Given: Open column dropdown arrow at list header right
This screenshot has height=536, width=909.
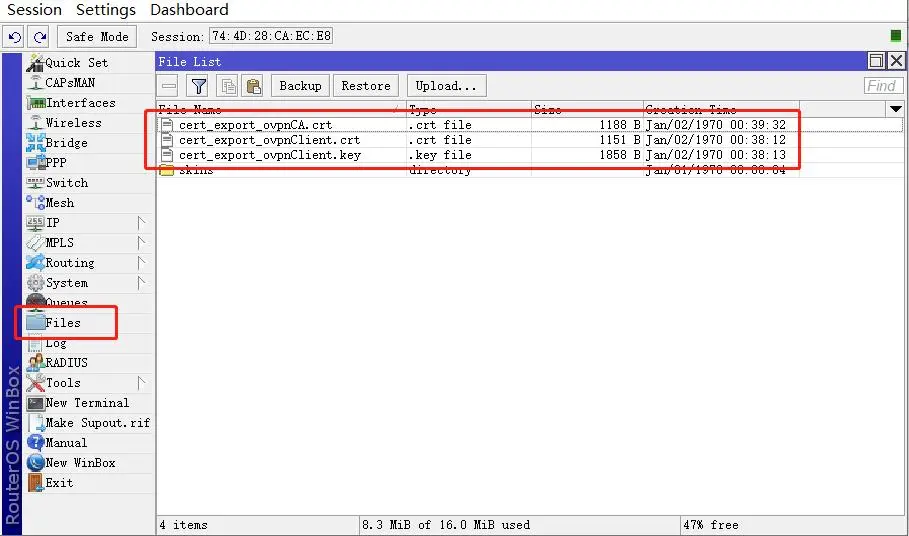Looking at the screenshot, I should point(895,108).
